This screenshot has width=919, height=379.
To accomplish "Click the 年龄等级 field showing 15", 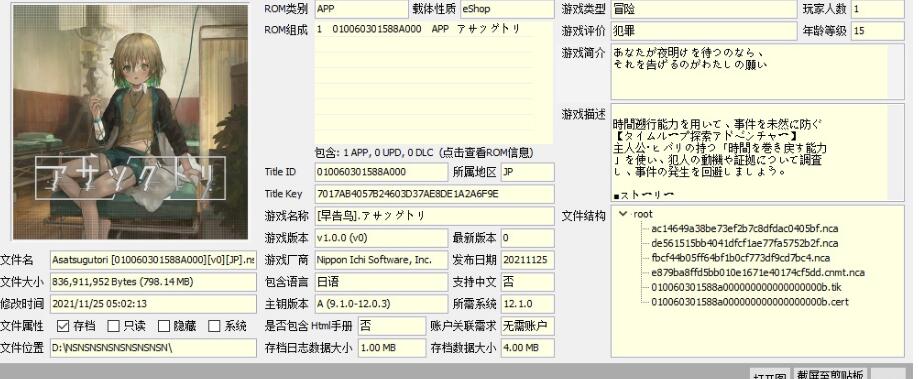I will click(878, 30).
